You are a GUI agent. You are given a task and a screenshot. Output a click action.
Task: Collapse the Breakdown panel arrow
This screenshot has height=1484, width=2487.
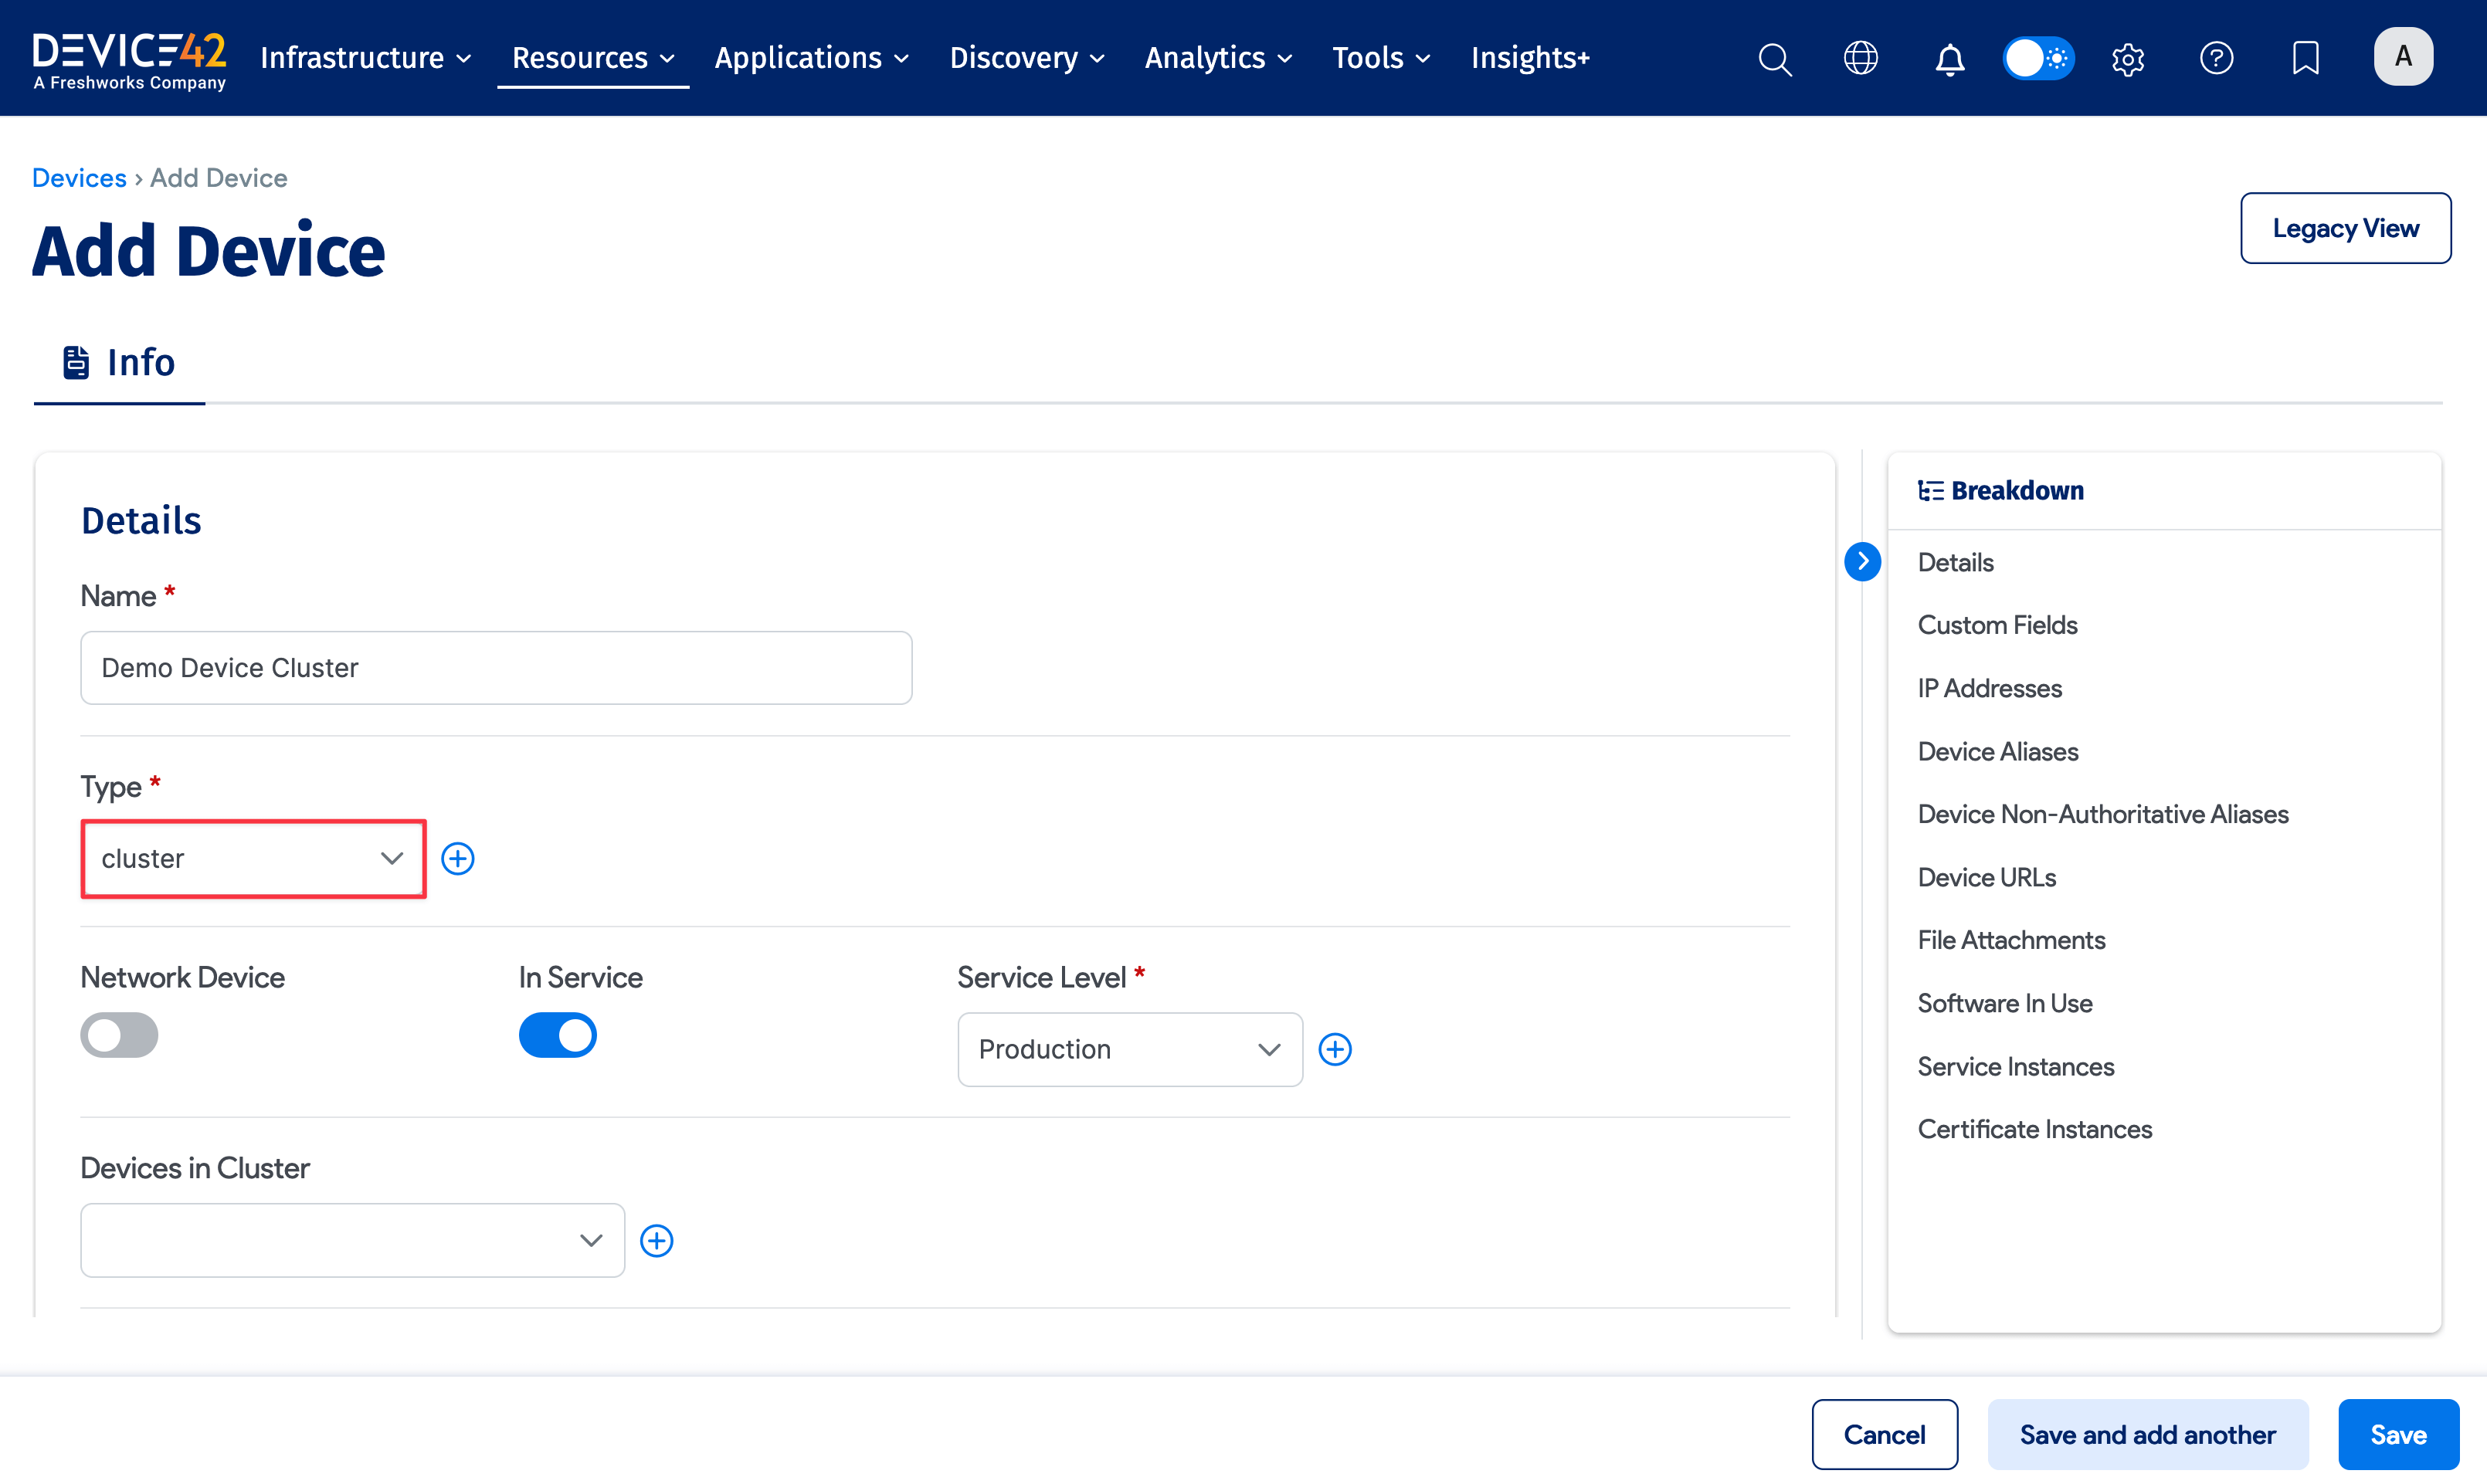[1862, 561]
